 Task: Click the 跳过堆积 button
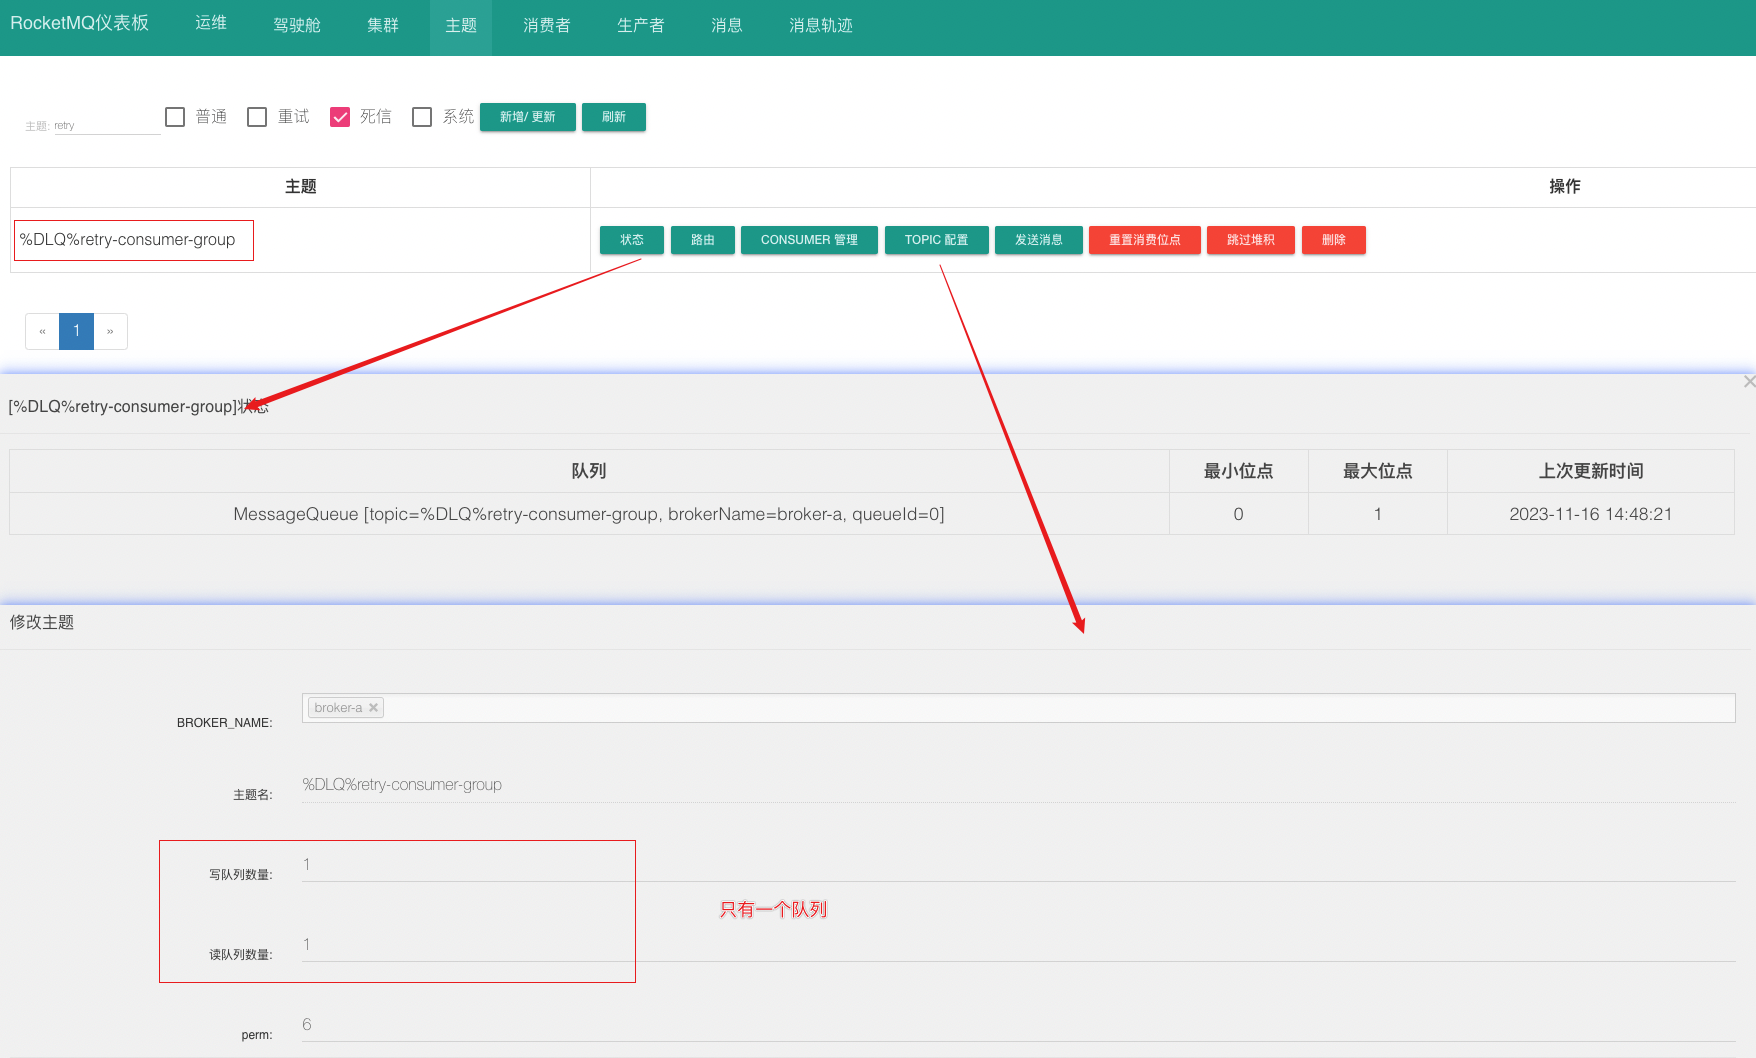click(1251, 240)
